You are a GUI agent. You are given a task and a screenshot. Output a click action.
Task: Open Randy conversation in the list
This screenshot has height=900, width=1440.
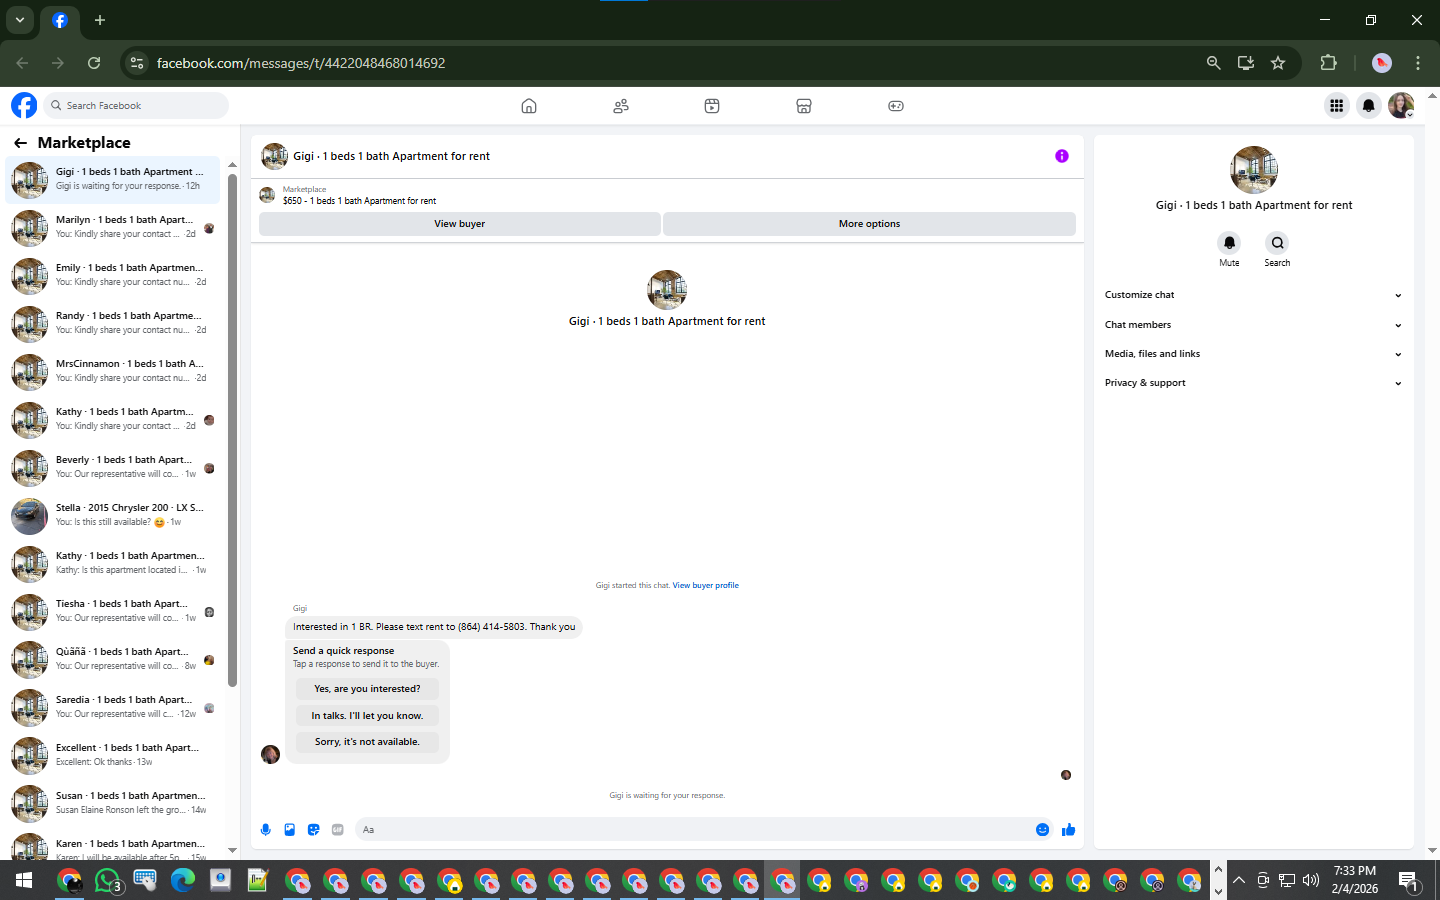point(113,323)
